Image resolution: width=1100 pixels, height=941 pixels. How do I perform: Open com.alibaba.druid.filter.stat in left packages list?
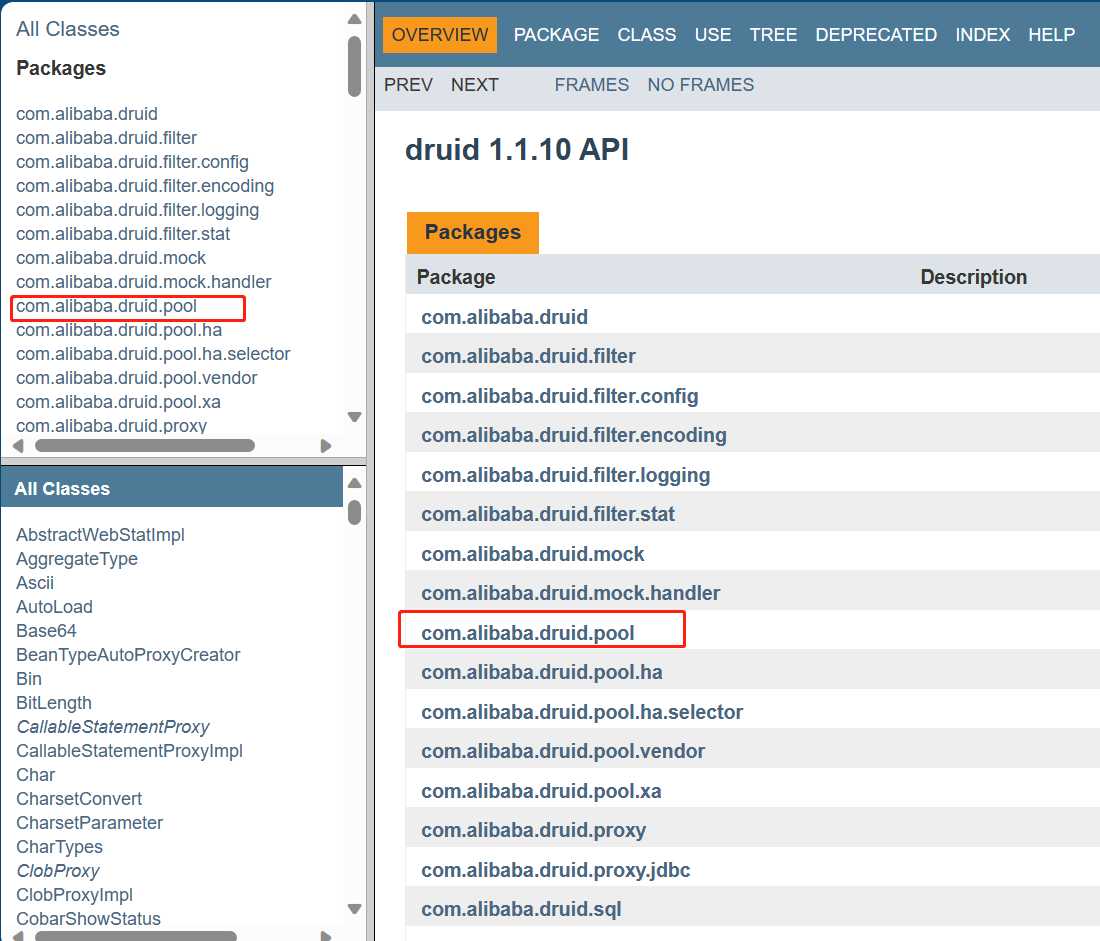[123, 234]
